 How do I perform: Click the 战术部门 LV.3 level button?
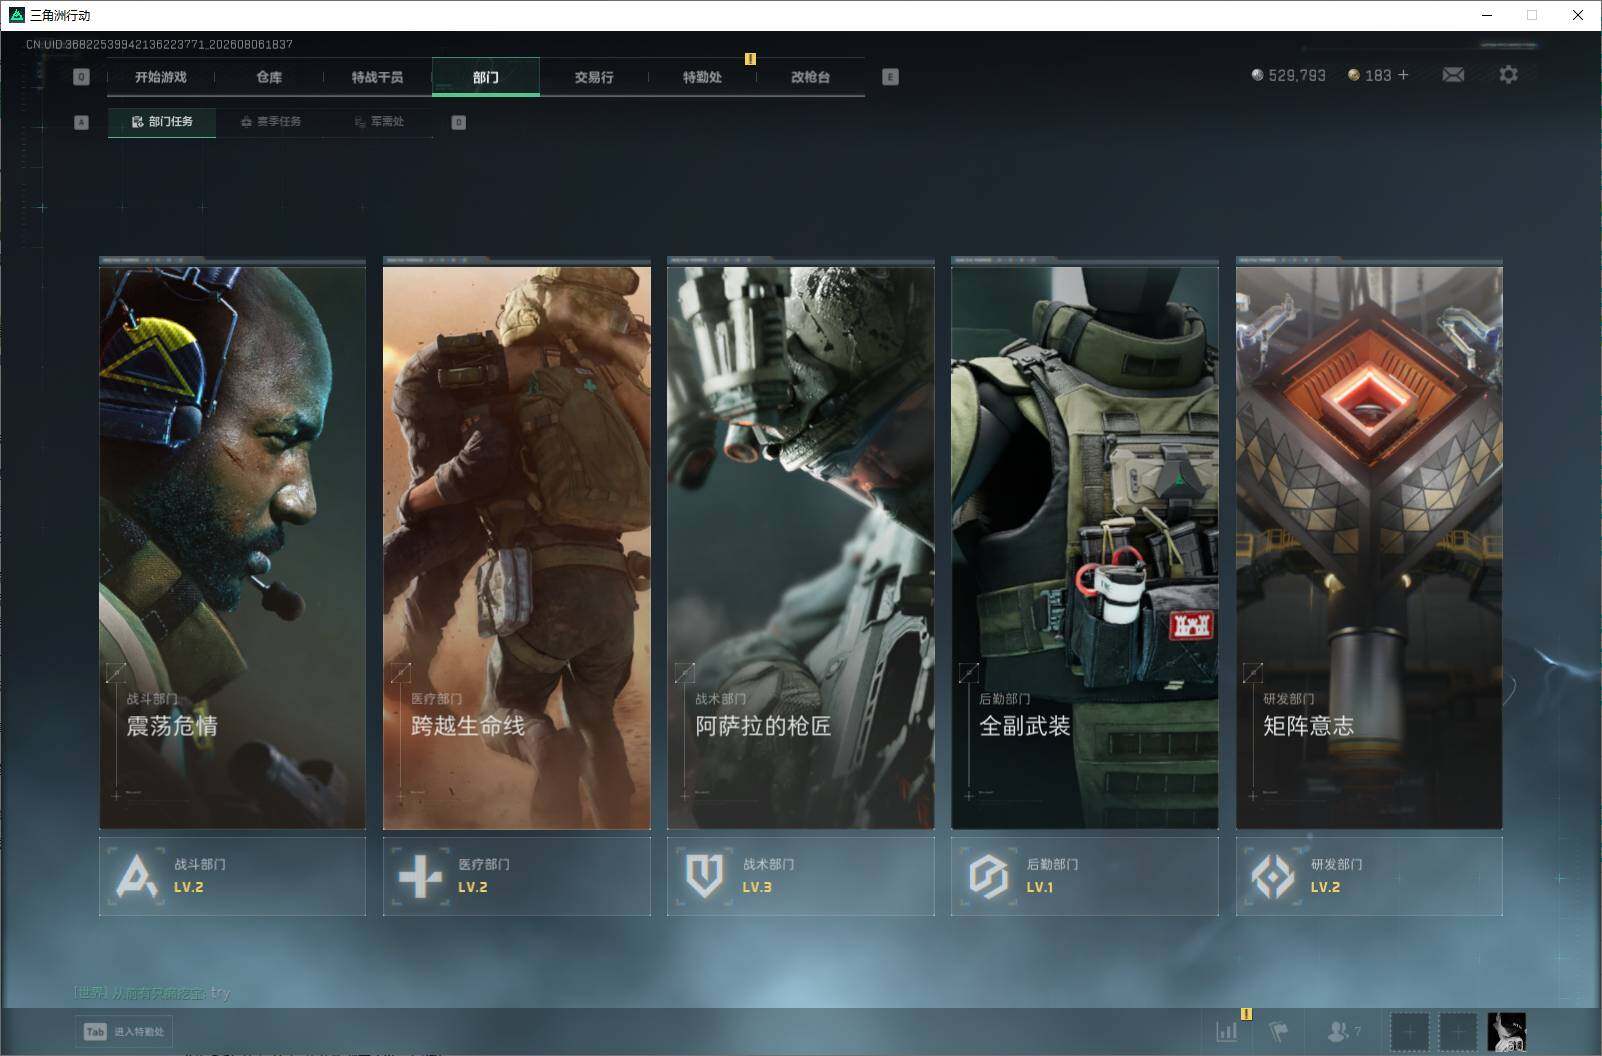800,876
